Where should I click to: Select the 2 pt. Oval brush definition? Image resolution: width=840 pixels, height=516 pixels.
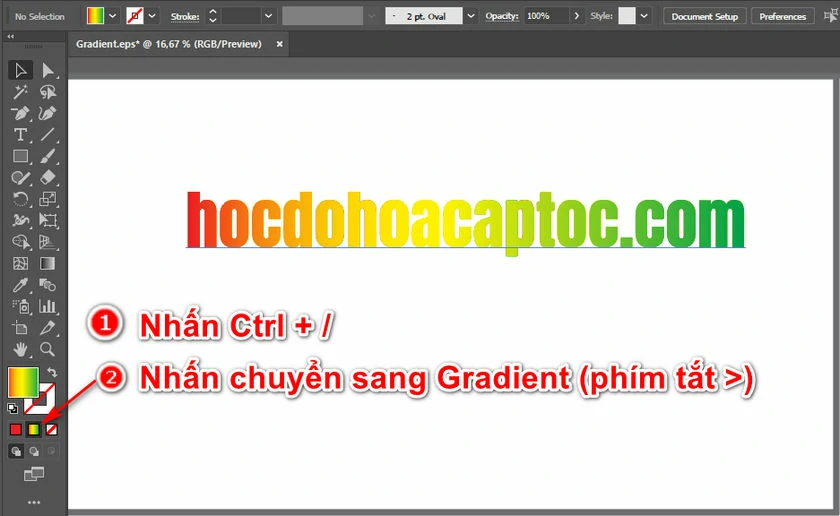click(424, 16)
